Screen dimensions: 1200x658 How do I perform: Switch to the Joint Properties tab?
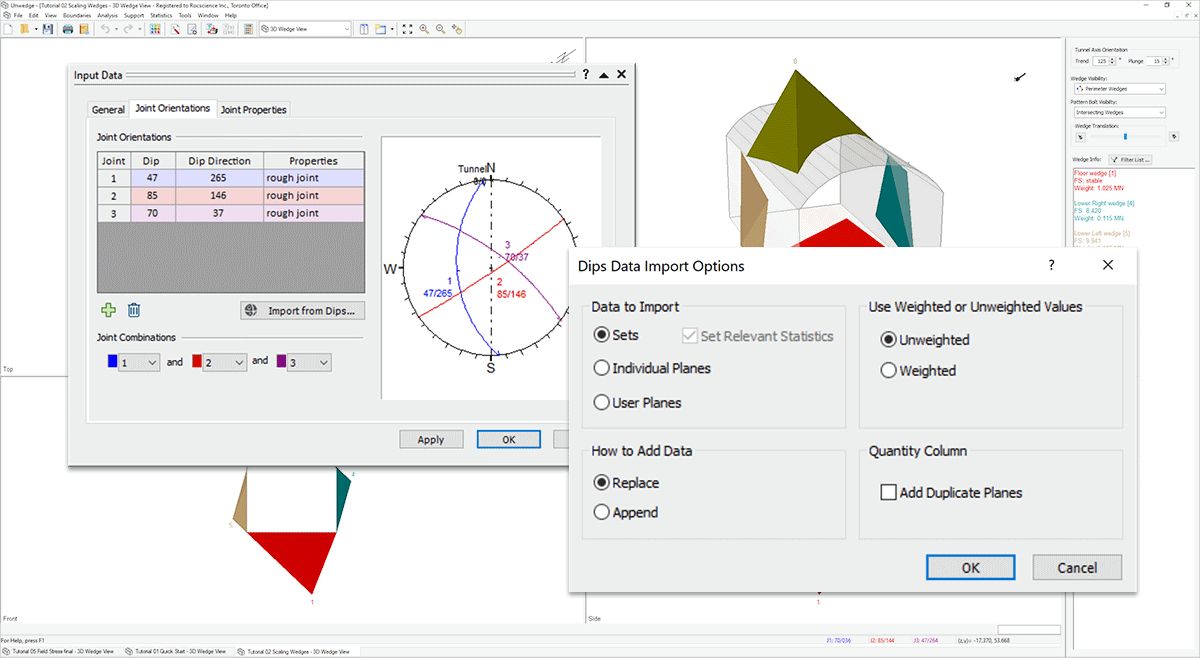(253, 110)
